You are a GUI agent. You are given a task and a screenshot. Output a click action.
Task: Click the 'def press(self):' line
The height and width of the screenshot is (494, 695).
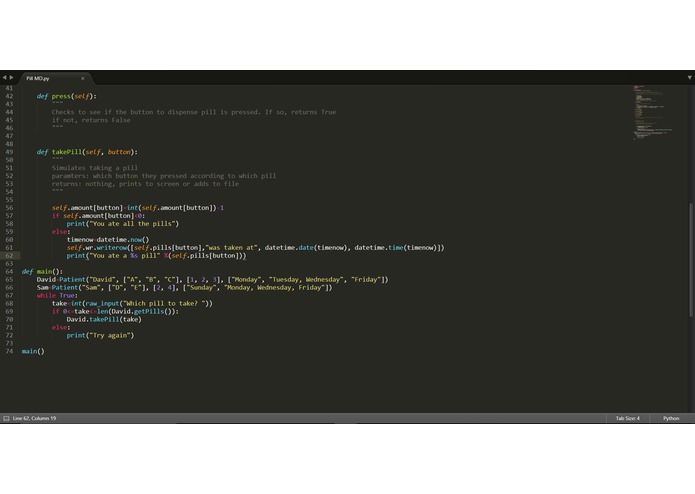coord(66,96)
